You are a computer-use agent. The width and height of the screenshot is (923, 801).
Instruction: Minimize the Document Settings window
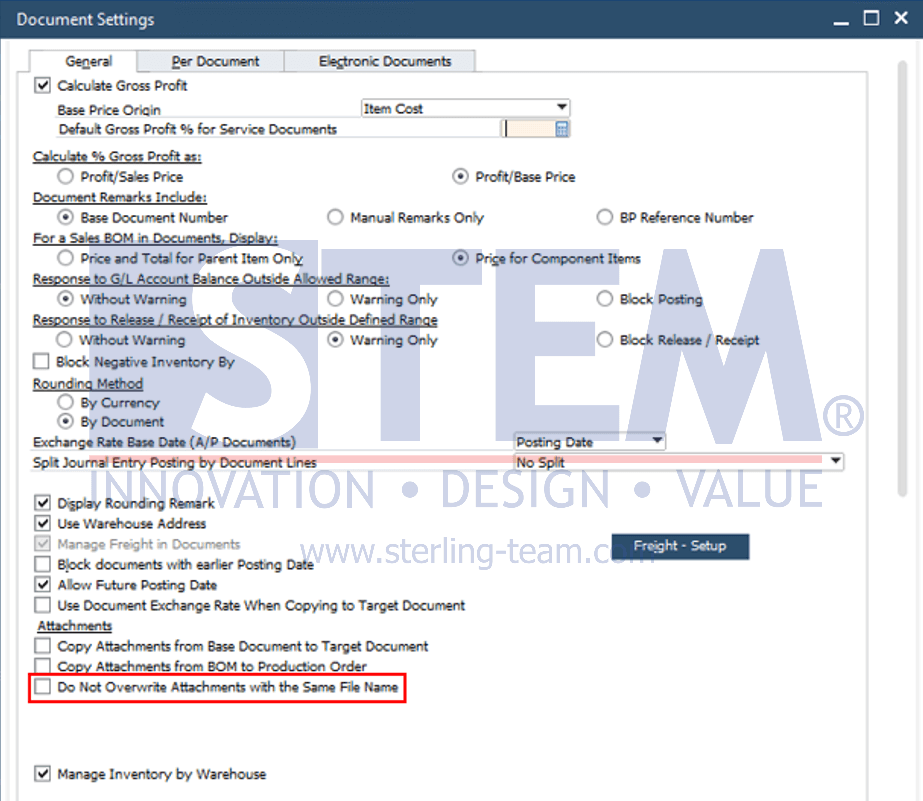pos(841,19)
